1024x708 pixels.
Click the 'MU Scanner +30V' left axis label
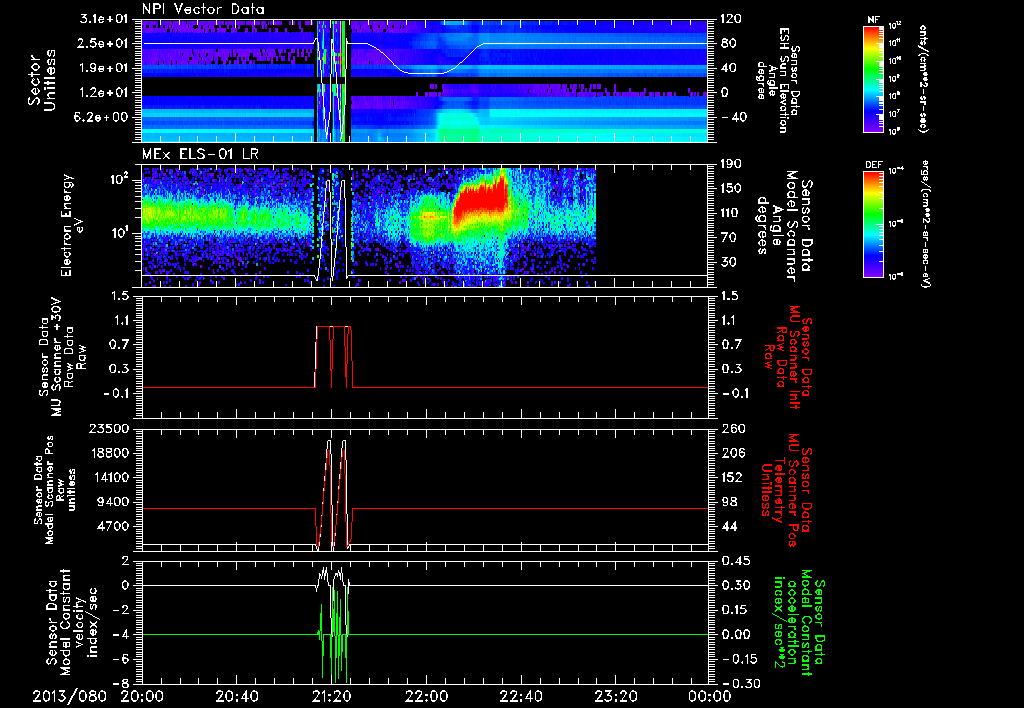[61, 357]
